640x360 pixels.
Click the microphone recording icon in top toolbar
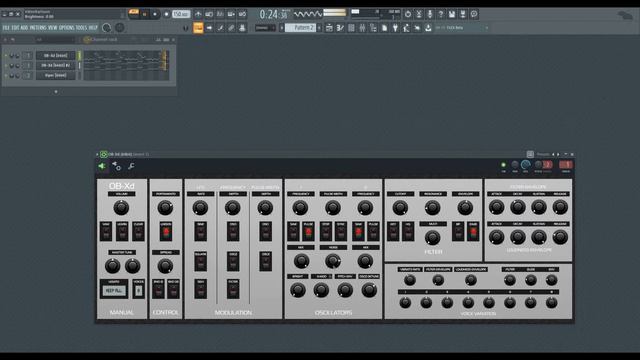click(429, 14)
